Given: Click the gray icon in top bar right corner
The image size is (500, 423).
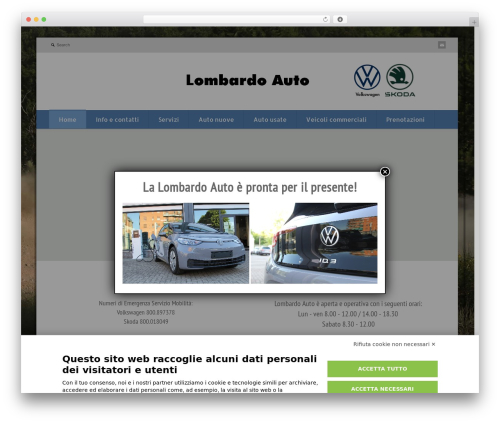Looking at the screenshot, I should [x=442, y=45].
